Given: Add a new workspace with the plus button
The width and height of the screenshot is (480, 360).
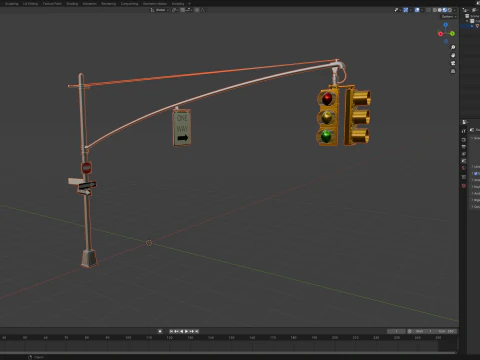Looking at the screenshot, I should click(x=189, y=4).
